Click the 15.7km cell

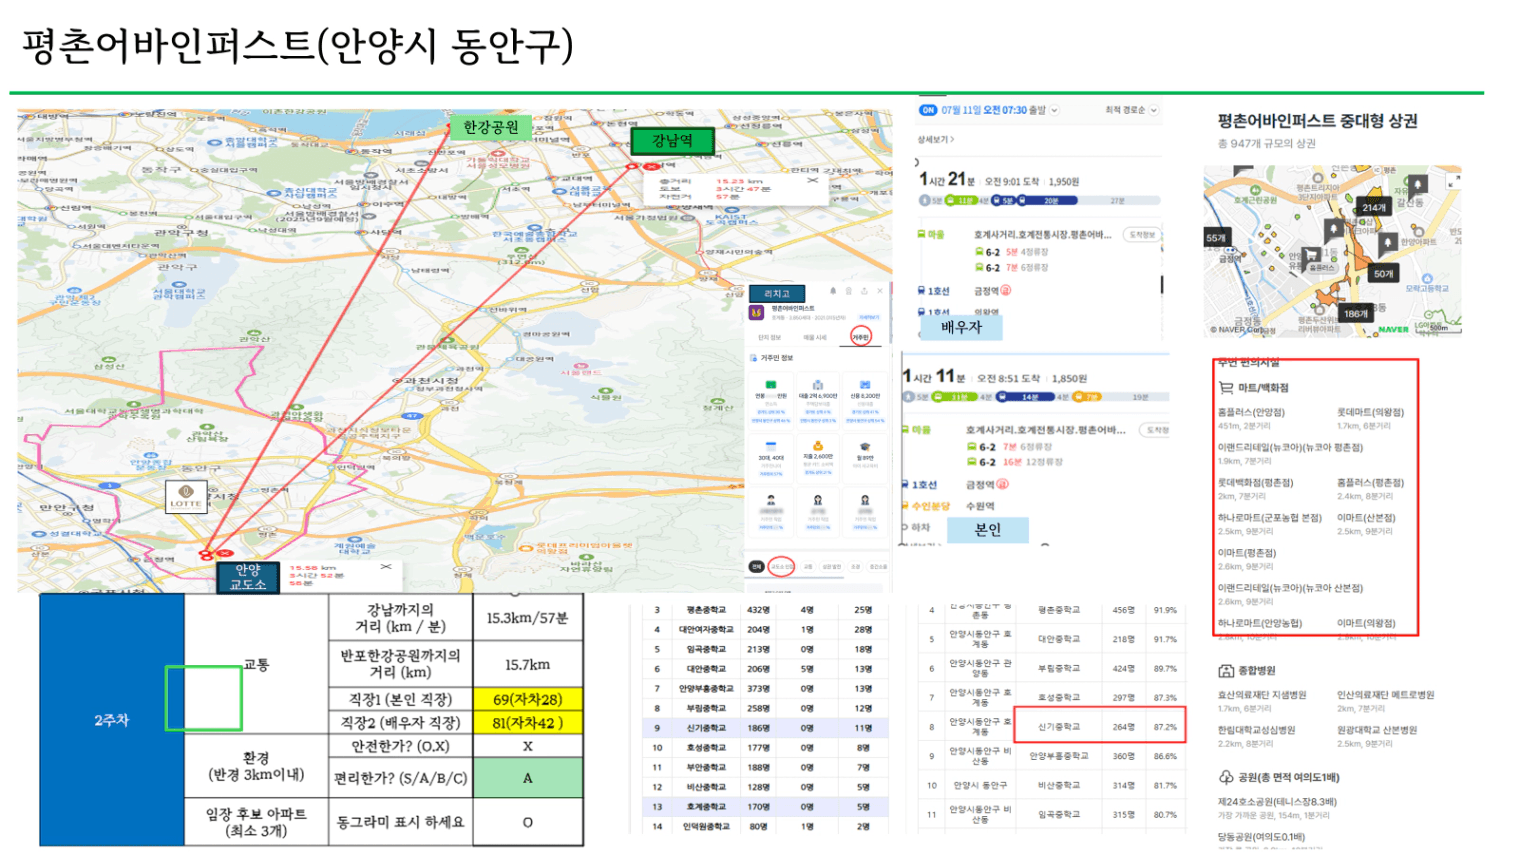[527, 664]
